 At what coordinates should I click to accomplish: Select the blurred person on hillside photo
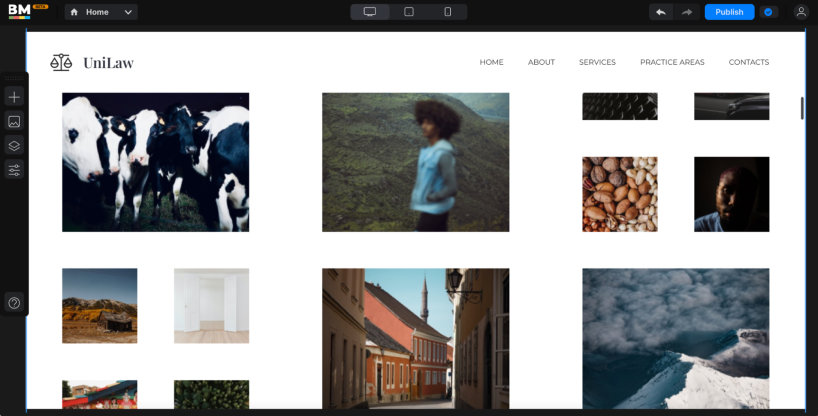416,162
